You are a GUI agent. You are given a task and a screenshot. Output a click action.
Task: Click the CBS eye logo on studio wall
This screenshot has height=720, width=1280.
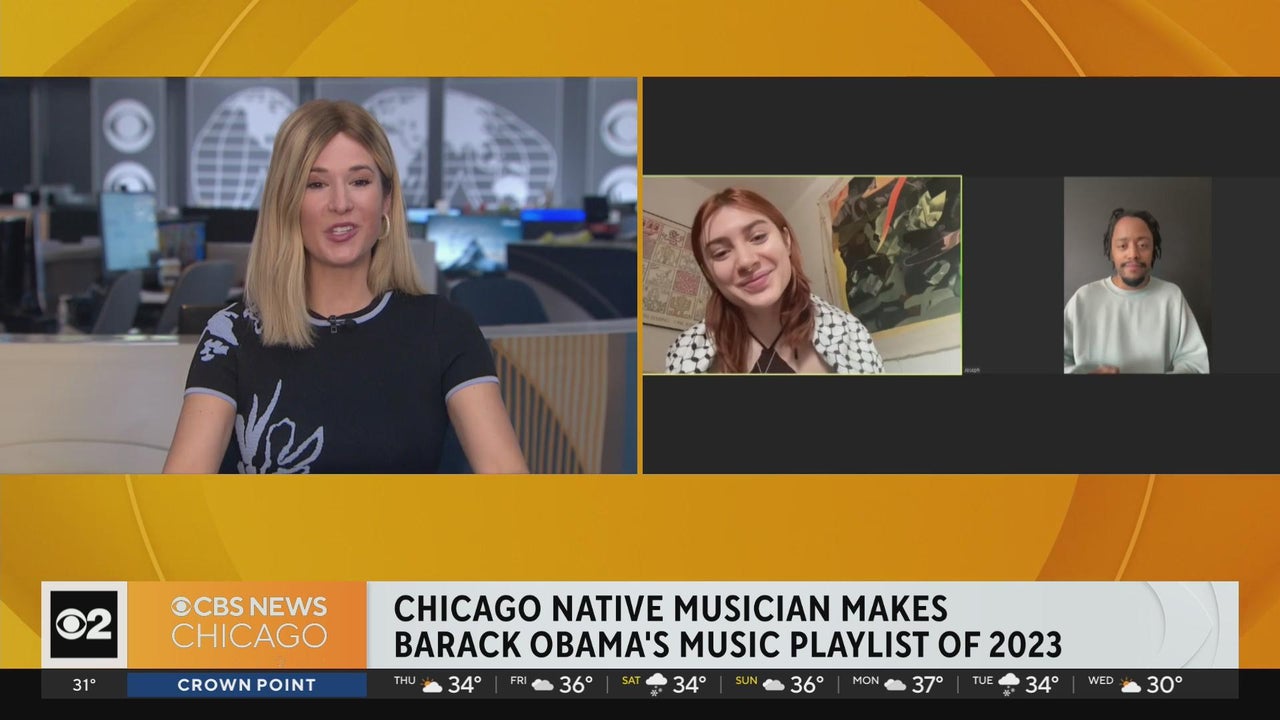128,126
